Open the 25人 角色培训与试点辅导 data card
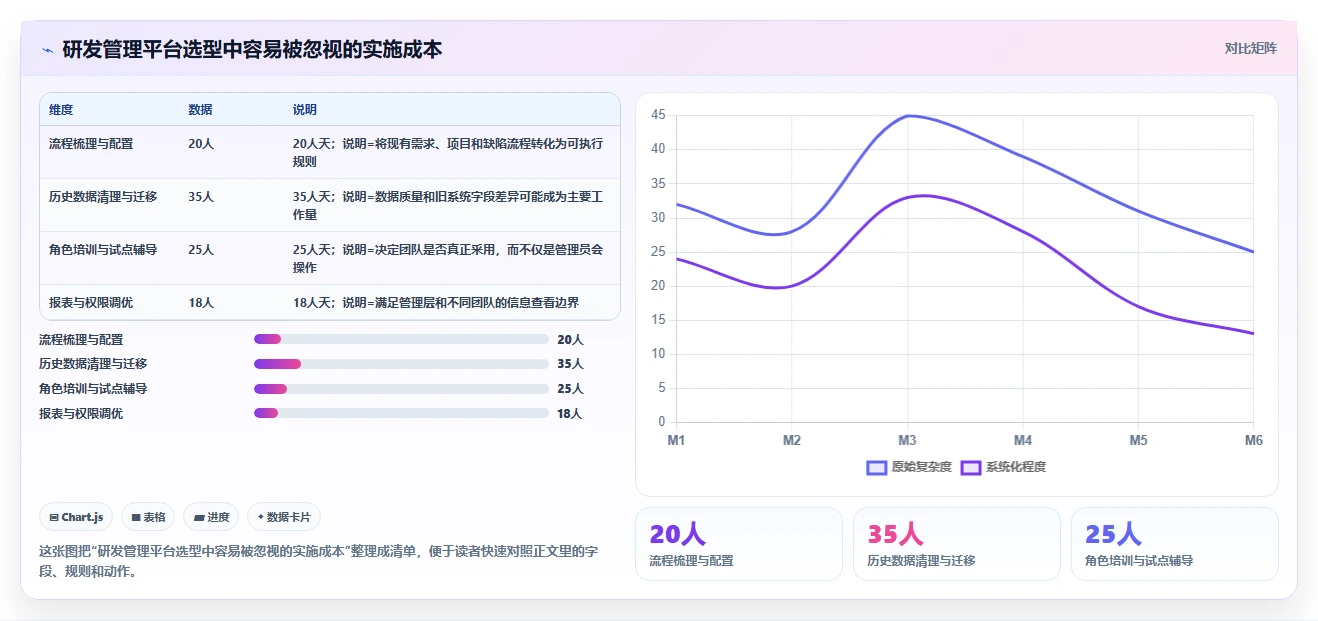This screenshot has width=1318, height=621. tap(1175, 544)
